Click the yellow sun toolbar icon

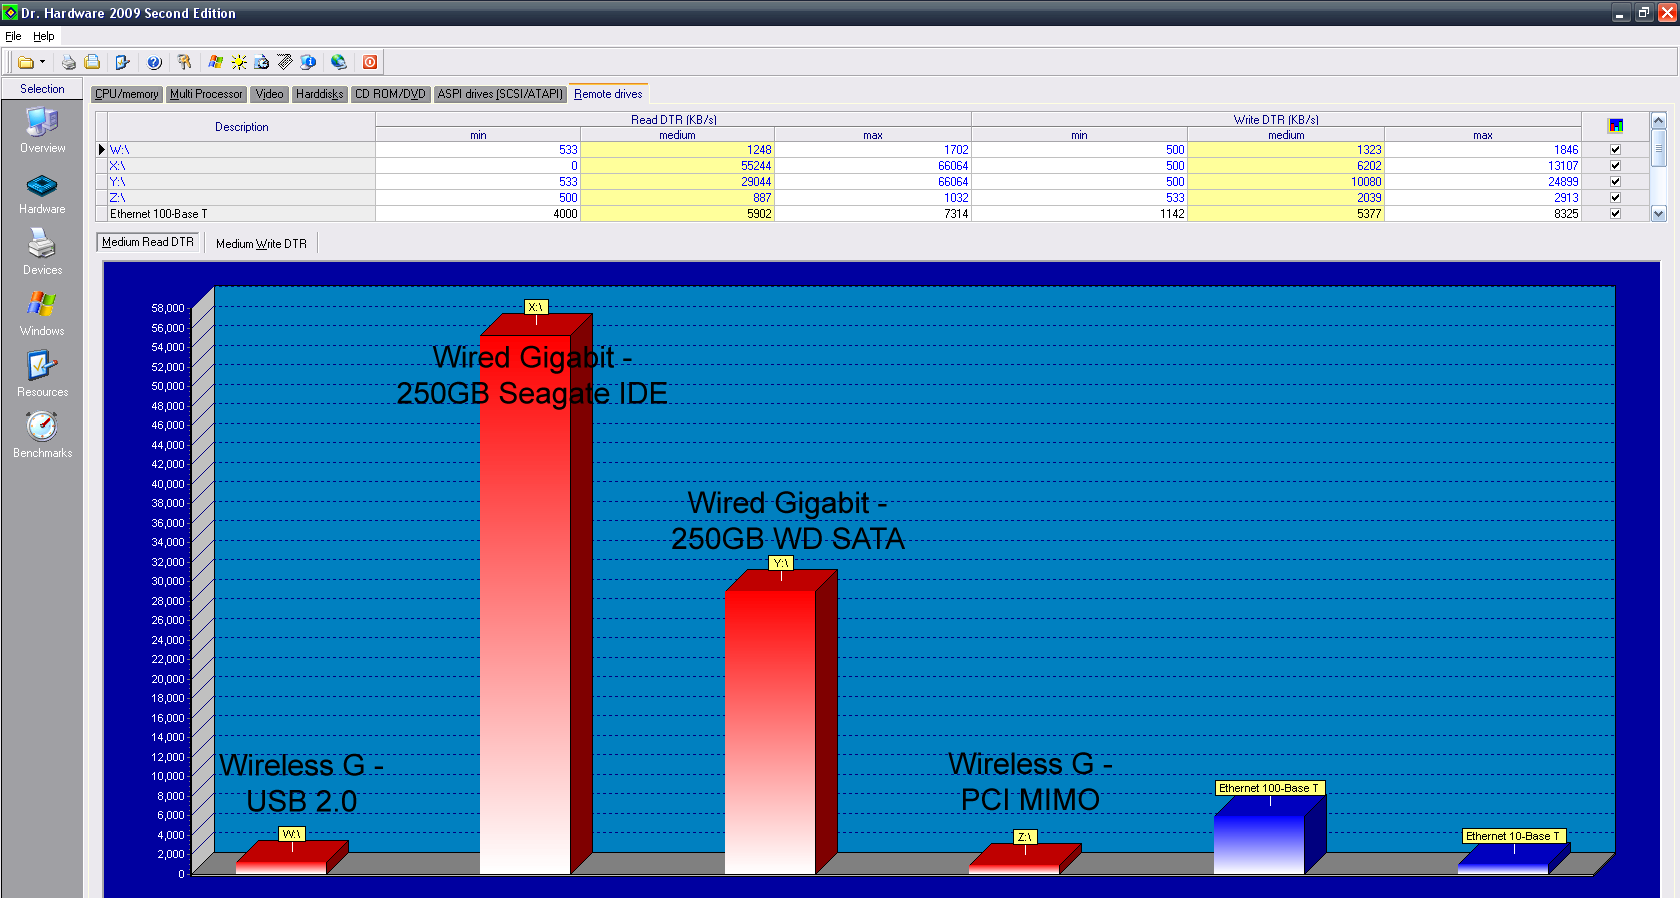tap(239, 62)
